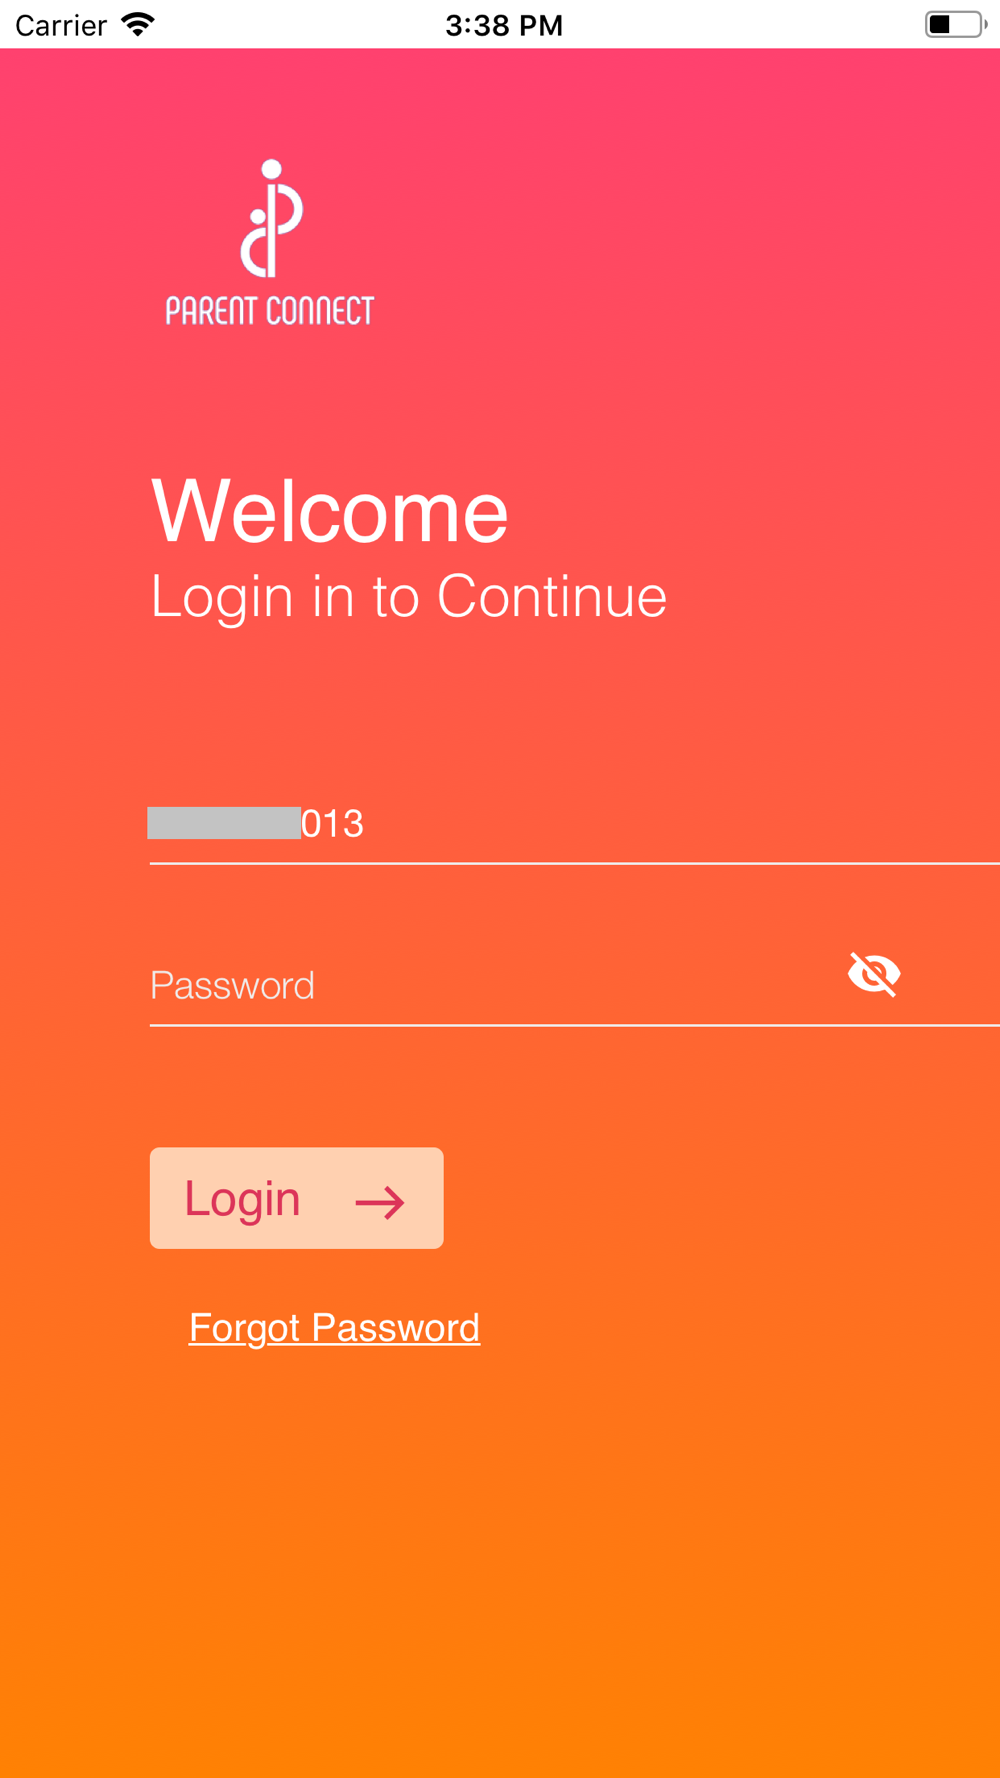Viewport: 1000px width, 1778px height.
Task: Tap the battery icon in the status bar
Action: (955, 24)
